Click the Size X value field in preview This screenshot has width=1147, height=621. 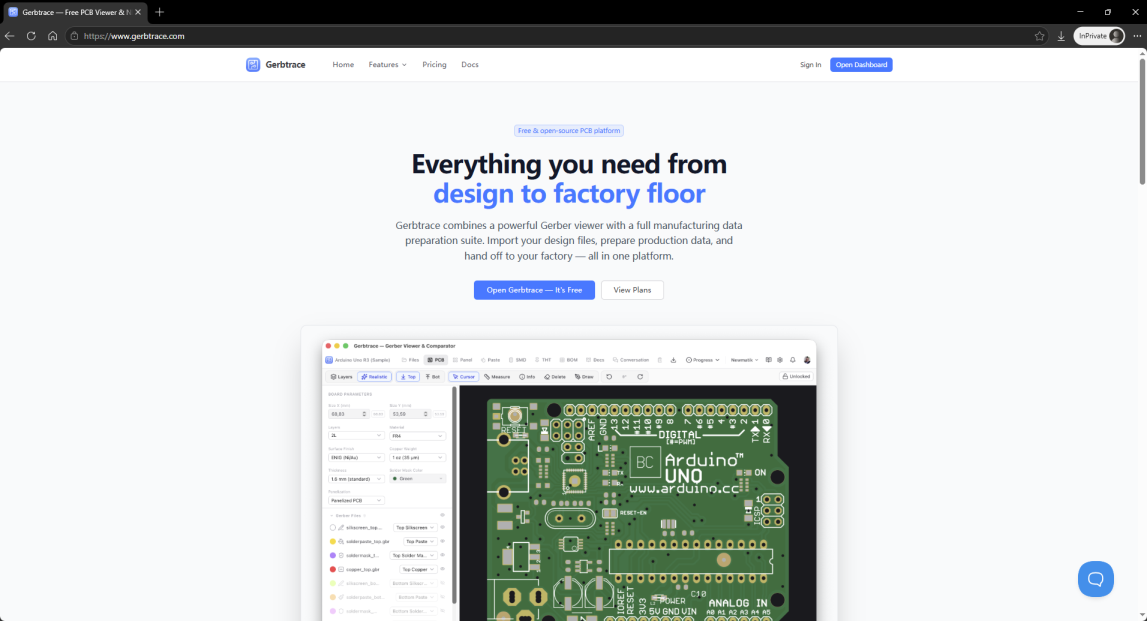pyautogui.click(x=348, y=414)
